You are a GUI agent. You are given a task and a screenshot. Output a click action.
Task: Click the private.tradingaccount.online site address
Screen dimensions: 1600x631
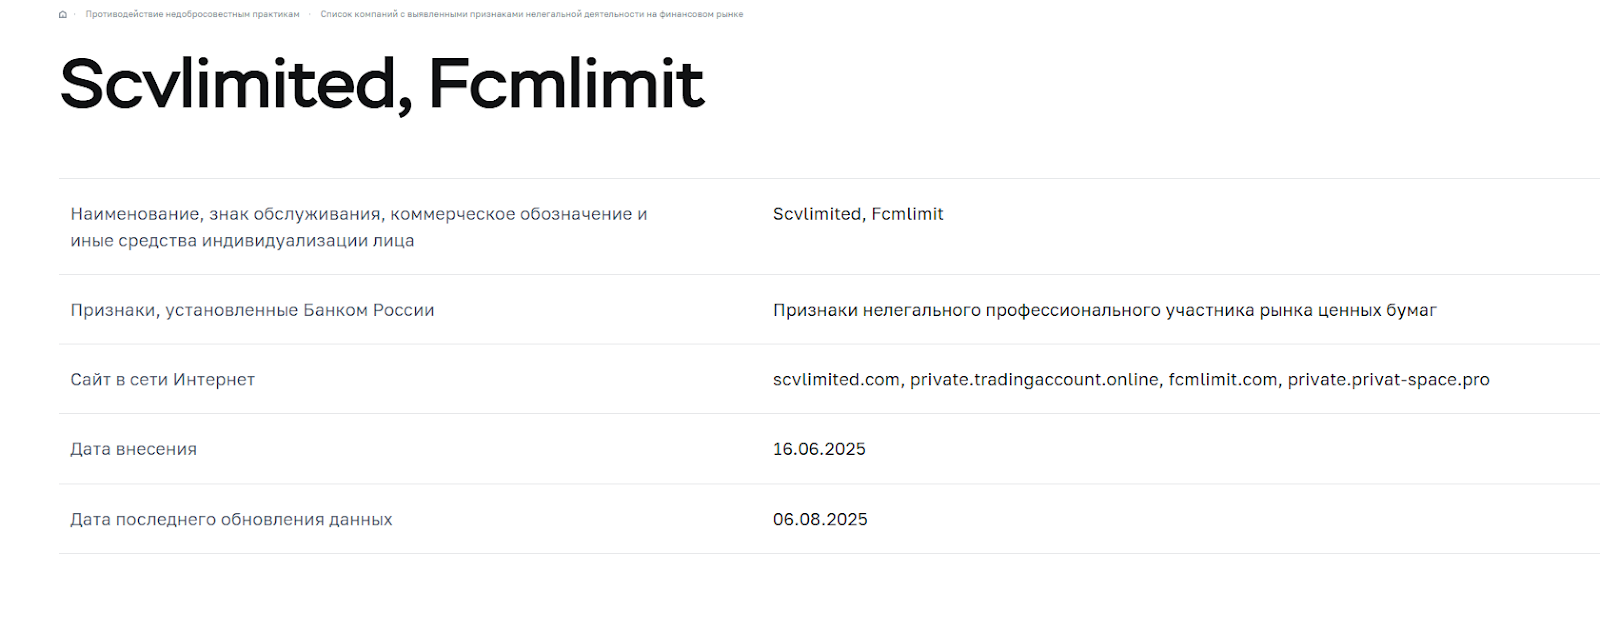1033,380
